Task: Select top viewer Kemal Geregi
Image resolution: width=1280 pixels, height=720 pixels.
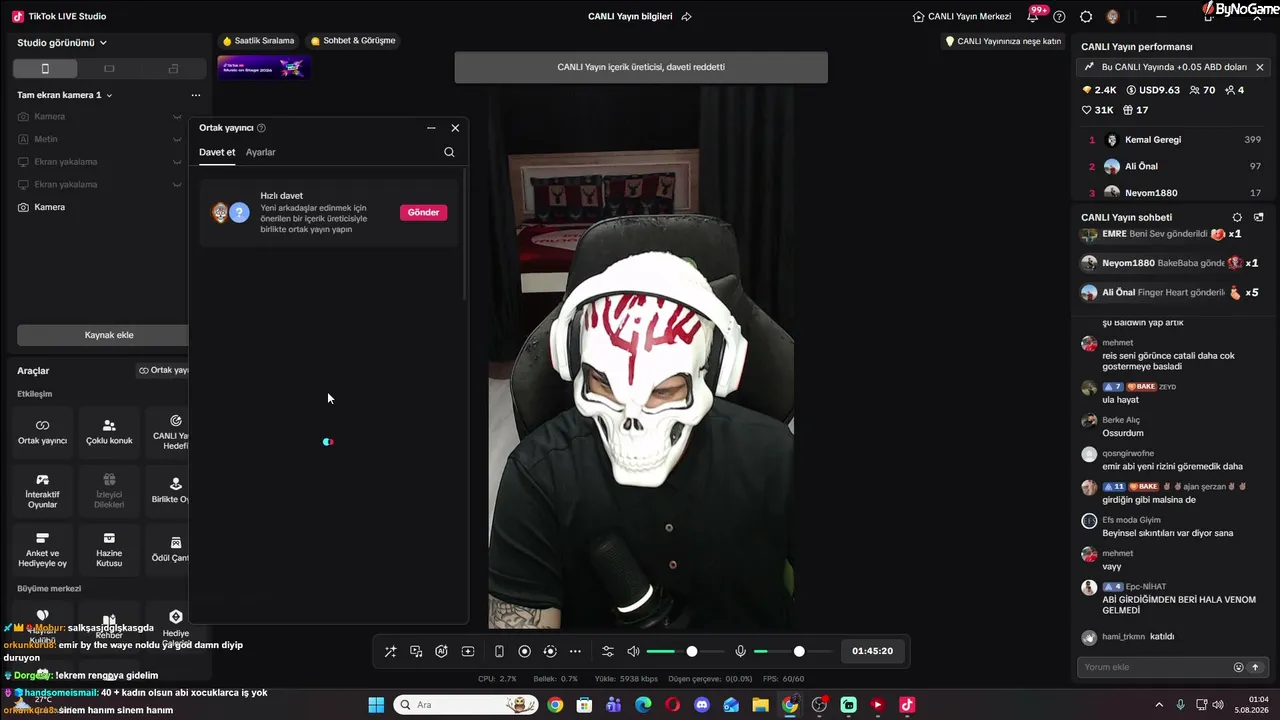Action: (x=1174, y=140)
